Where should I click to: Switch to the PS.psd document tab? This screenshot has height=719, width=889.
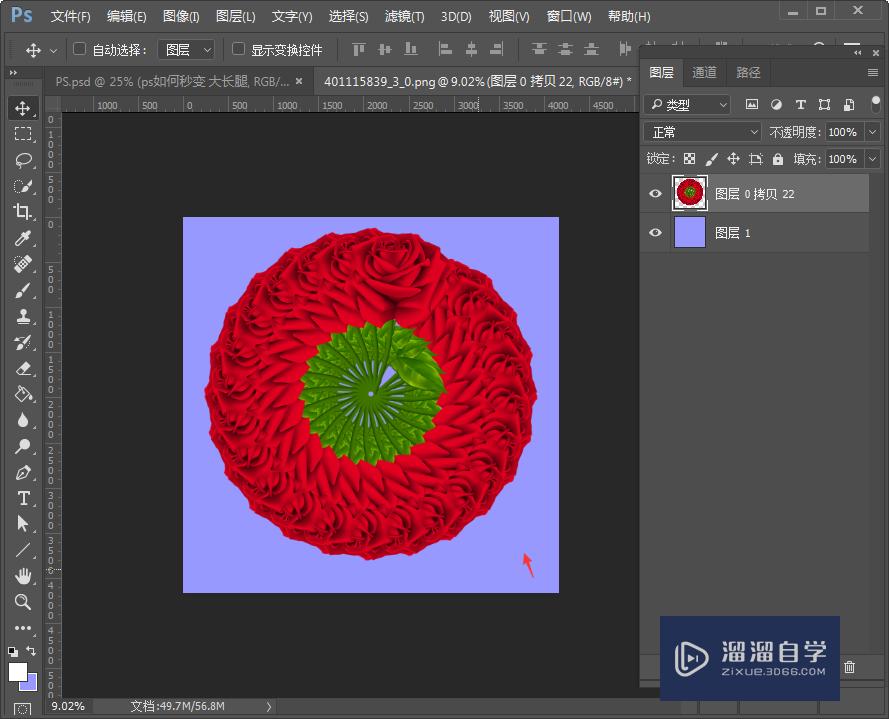tap(172, 81)
